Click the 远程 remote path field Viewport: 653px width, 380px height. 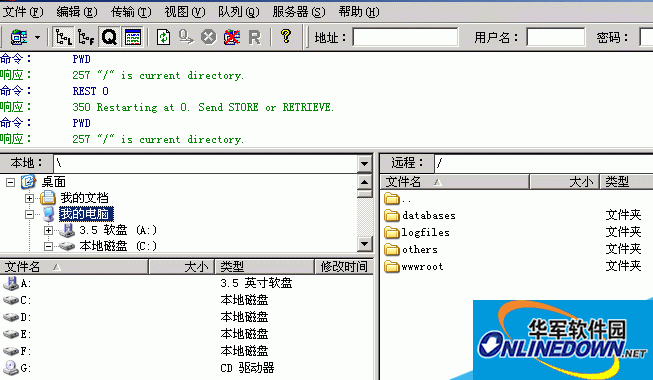(x=543, y=163)
